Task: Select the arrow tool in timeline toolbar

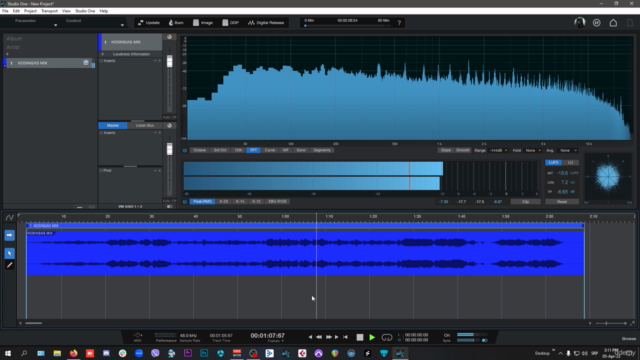Action: coord(10,253)
